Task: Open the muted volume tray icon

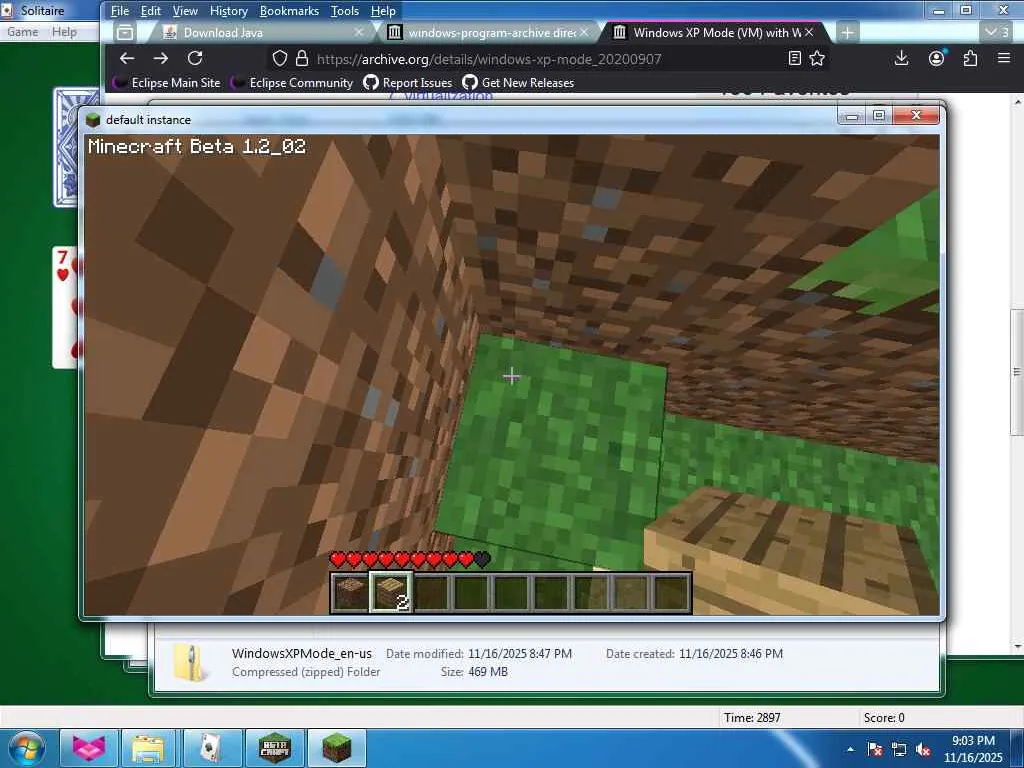Action: [x=923, y=749]
